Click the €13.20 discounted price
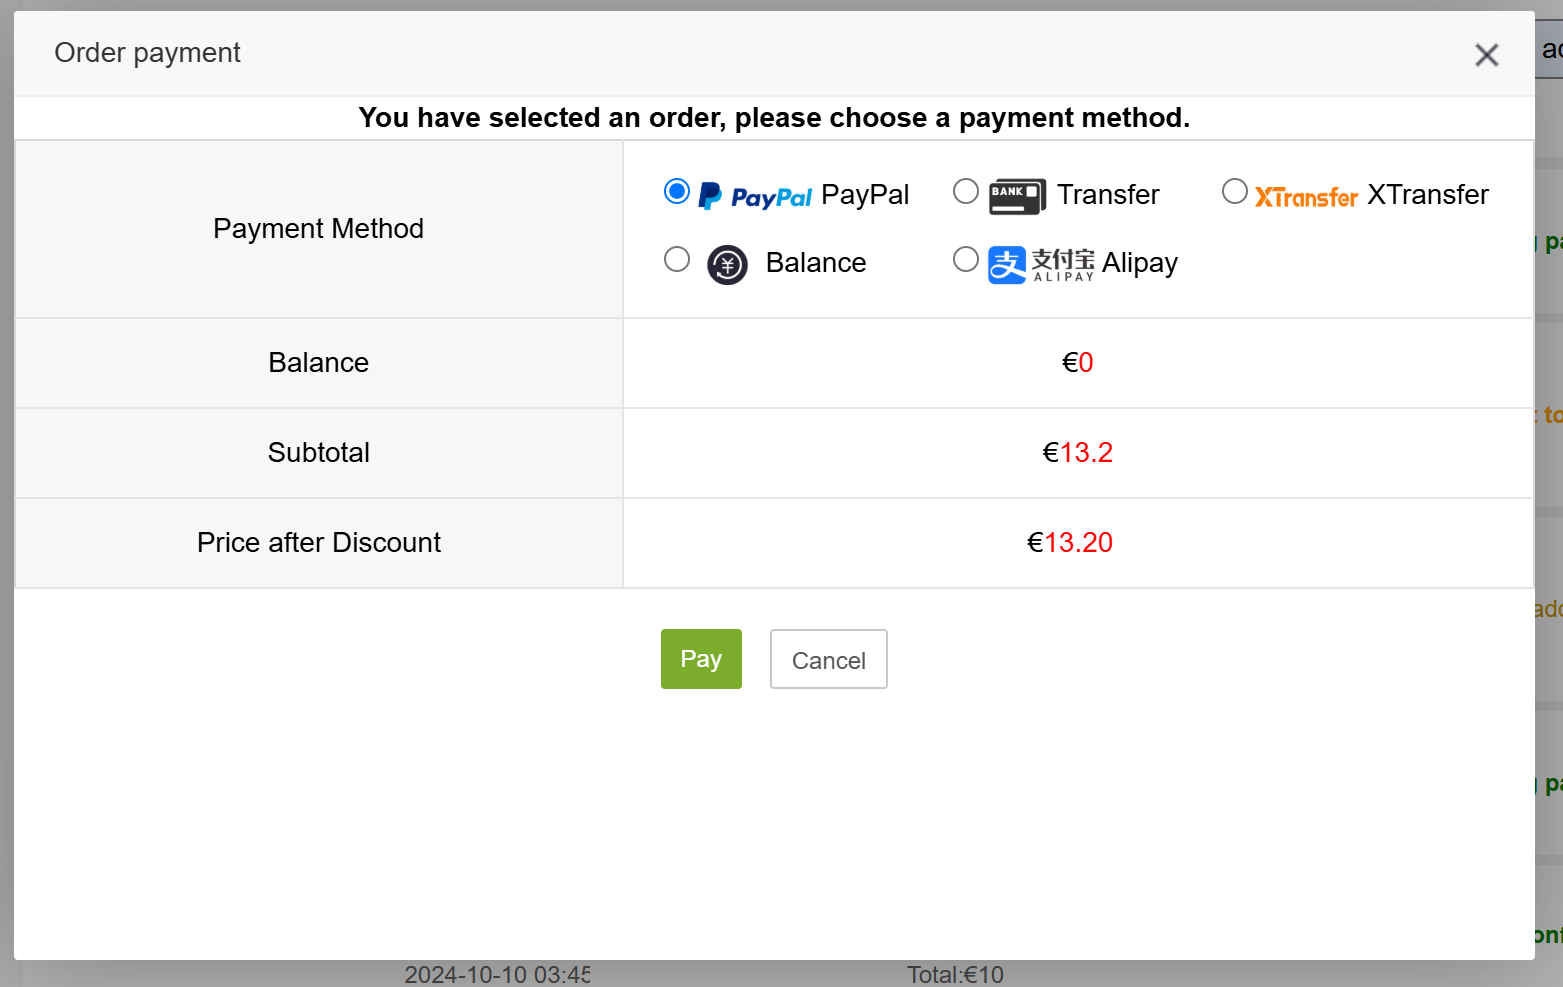The height and width of the screenshot is (987, 1563). 1069,543
